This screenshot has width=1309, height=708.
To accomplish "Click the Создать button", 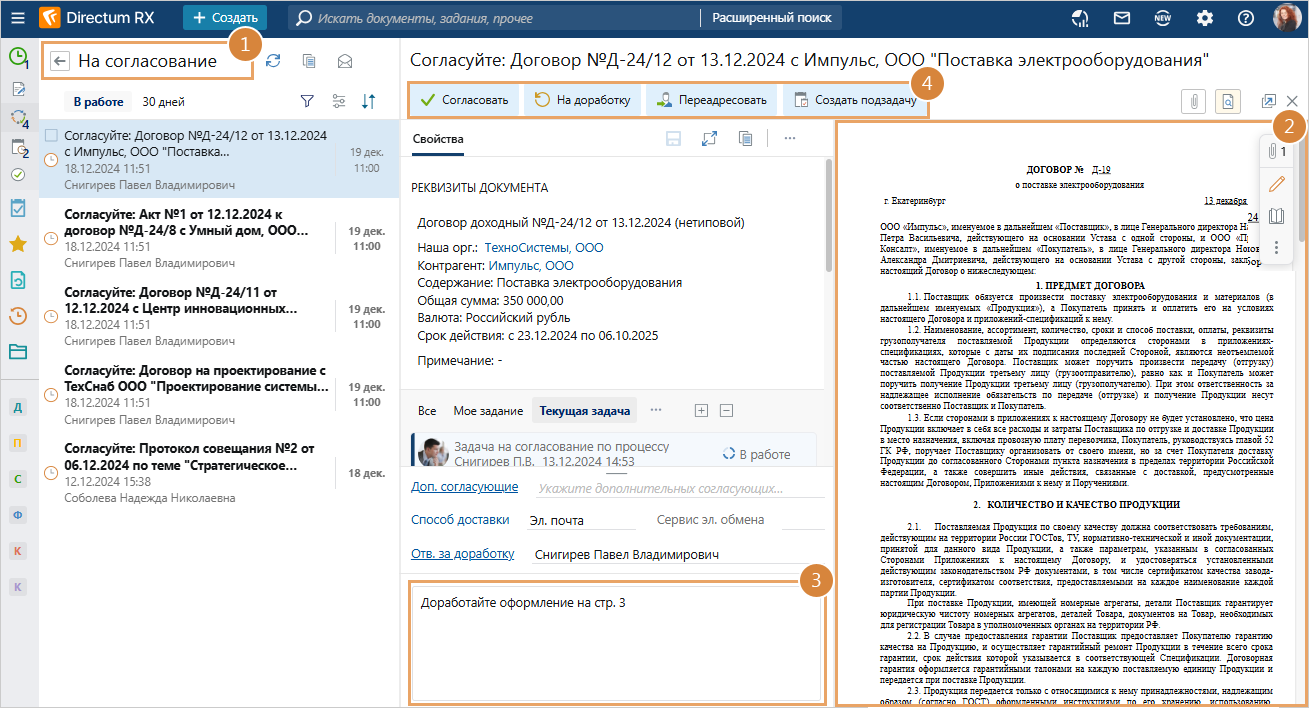I will (x=225, y=18).
